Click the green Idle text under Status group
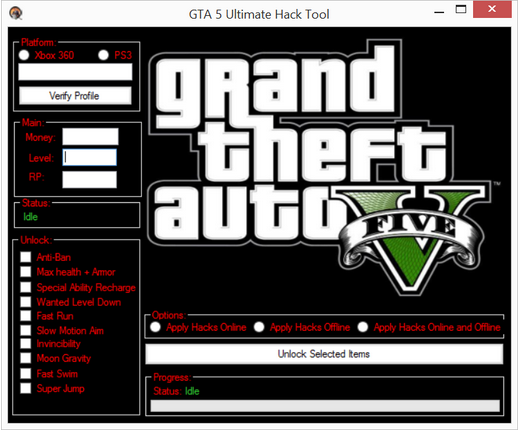518x430 pixels. [30, 217]
